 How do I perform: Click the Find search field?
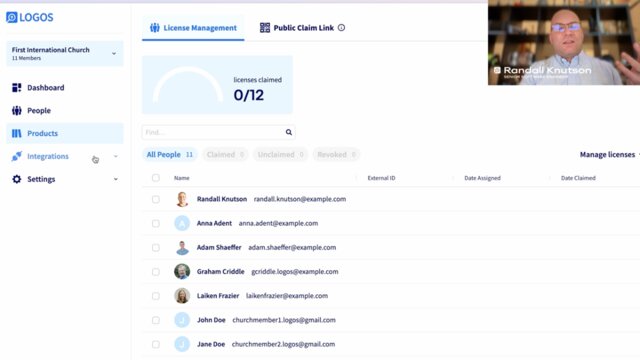tap(218, 132)
